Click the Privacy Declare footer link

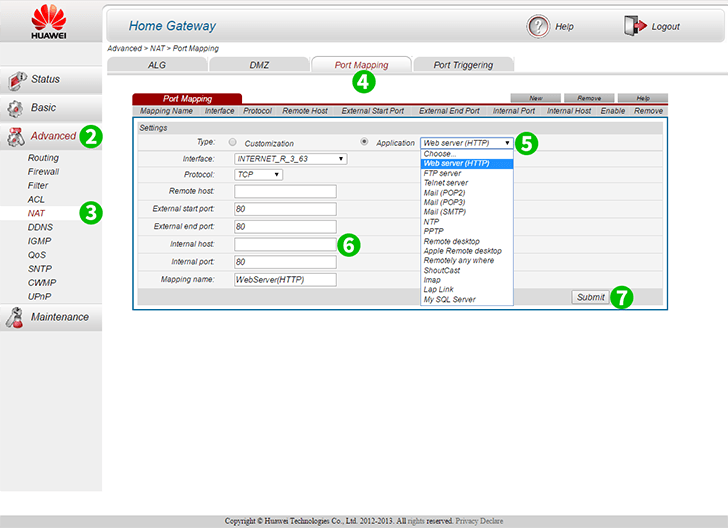pos(479,521)
